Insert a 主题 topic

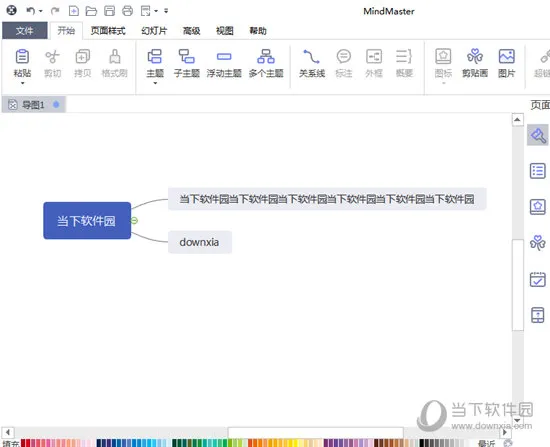tap(155, 63)
